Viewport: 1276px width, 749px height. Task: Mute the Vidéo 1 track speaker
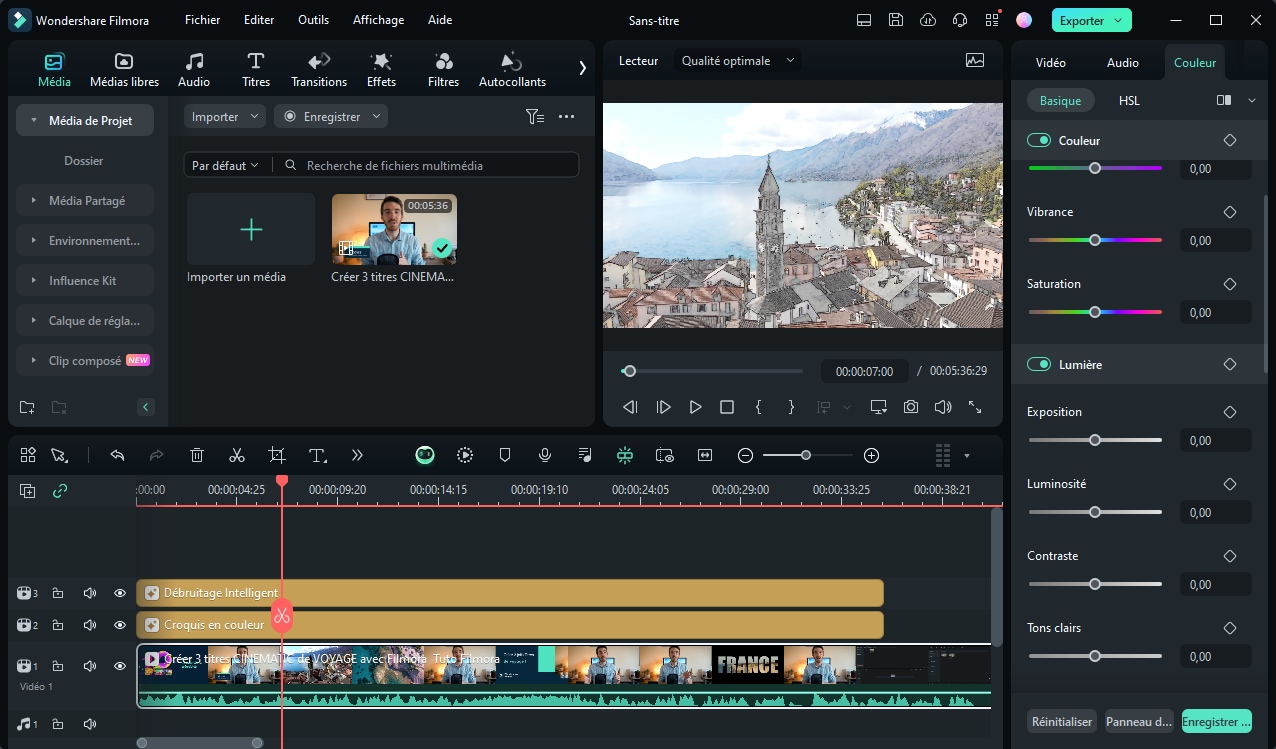click(x=90, y=666)
